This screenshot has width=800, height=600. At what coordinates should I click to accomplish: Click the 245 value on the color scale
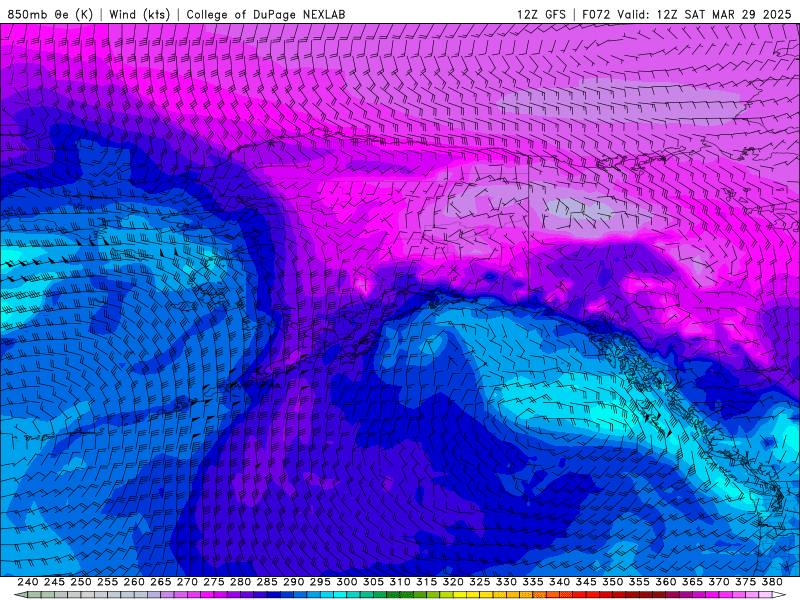[x=55, y=582]
